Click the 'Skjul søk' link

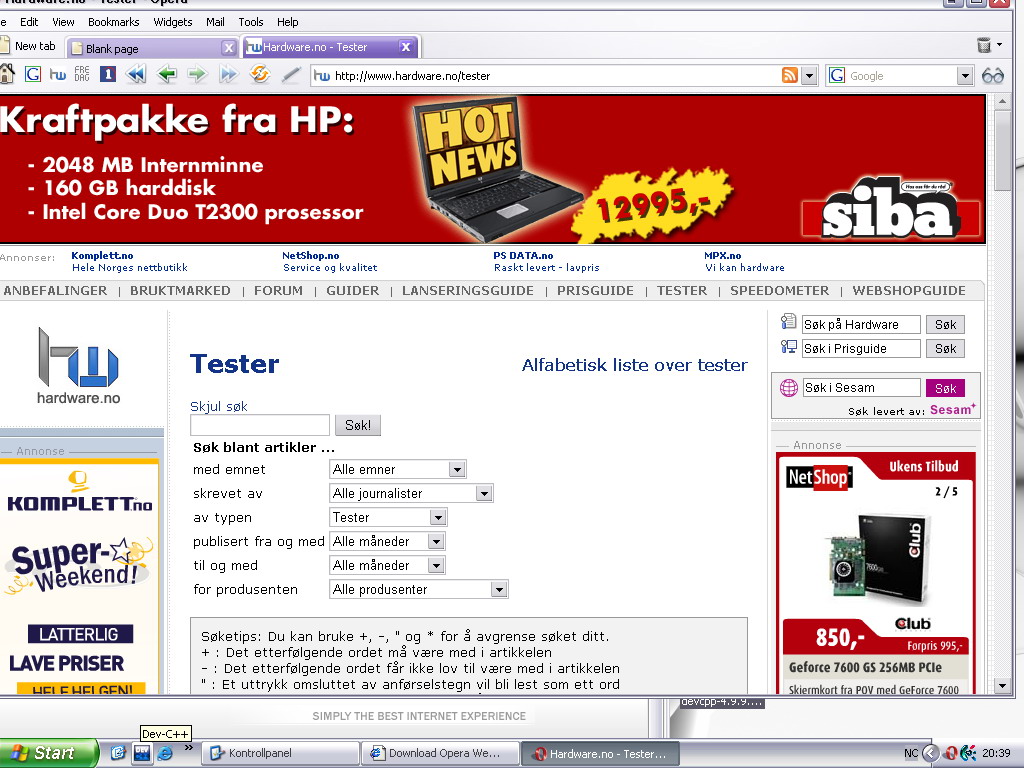click(219, 406)
